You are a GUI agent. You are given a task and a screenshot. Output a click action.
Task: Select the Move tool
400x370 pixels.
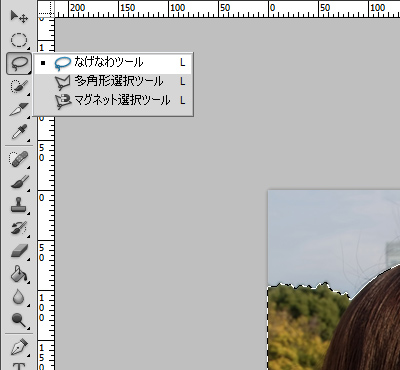coord(19,16)
